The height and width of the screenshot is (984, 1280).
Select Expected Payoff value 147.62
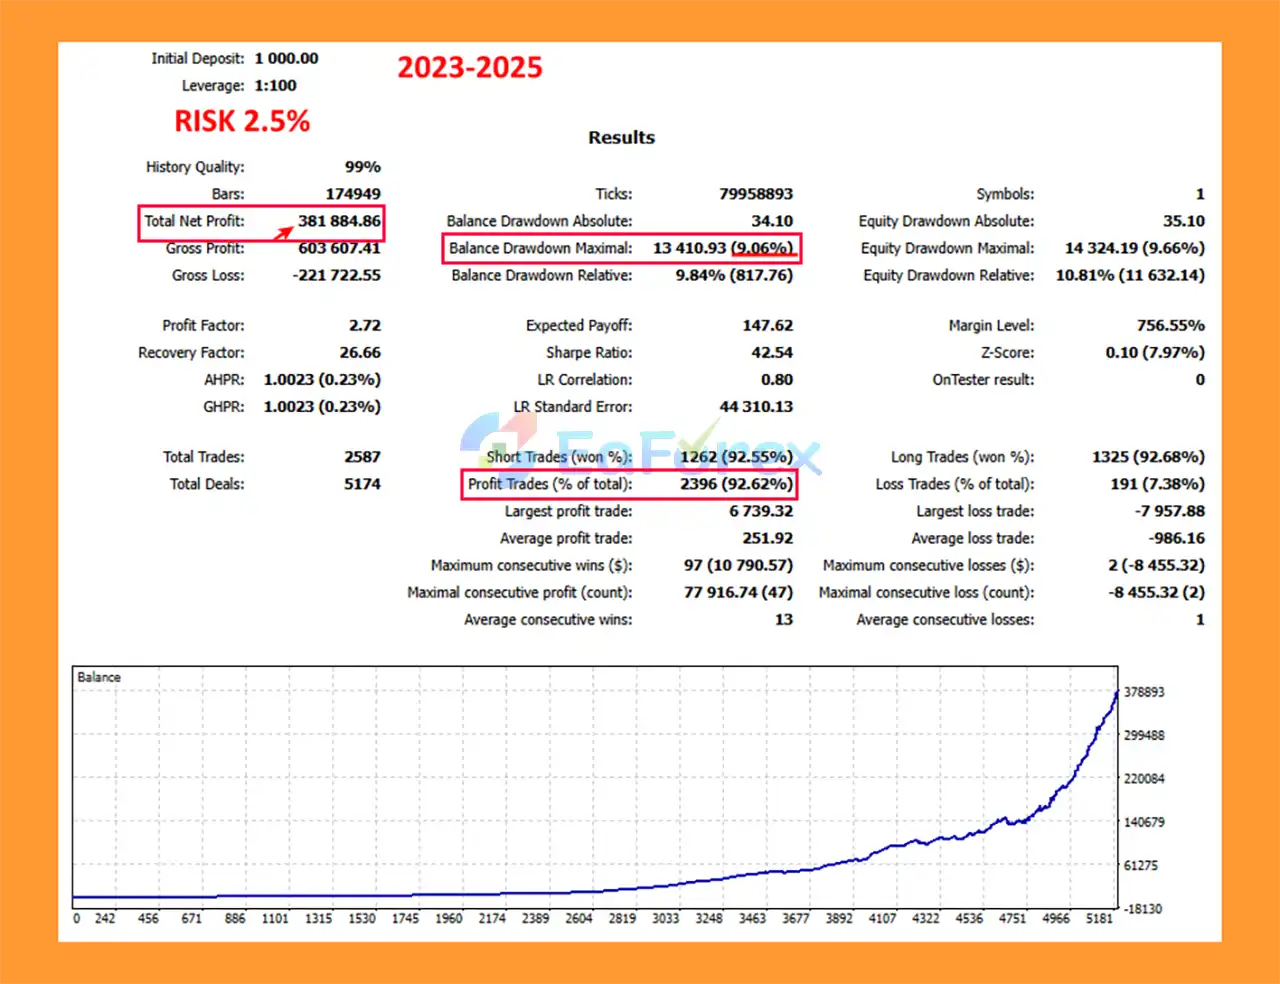[x=768, y=325]
